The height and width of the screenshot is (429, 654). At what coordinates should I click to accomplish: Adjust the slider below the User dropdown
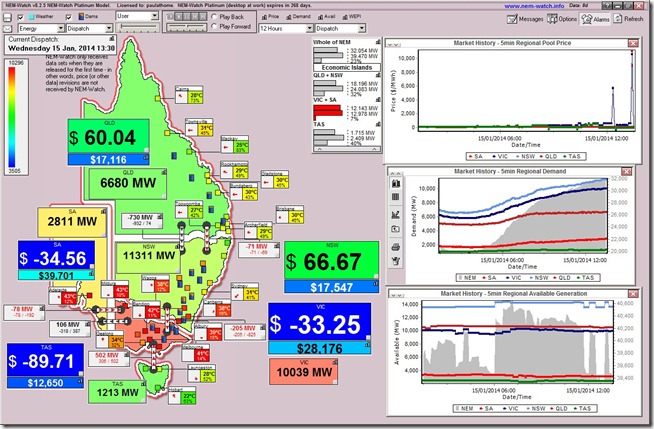(x=138, y=28)
